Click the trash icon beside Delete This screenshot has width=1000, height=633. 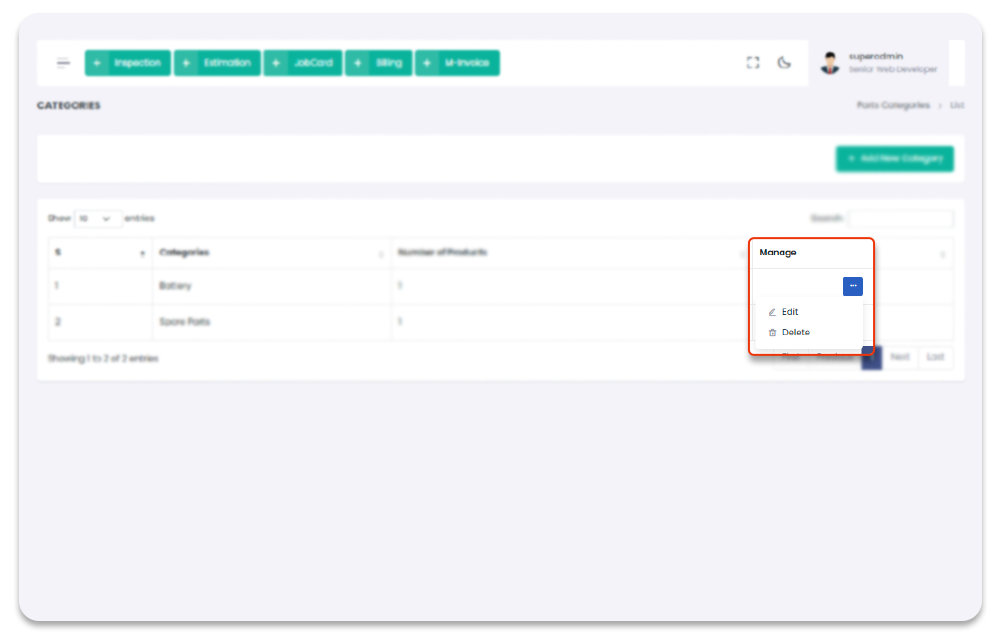pos(772,332)
